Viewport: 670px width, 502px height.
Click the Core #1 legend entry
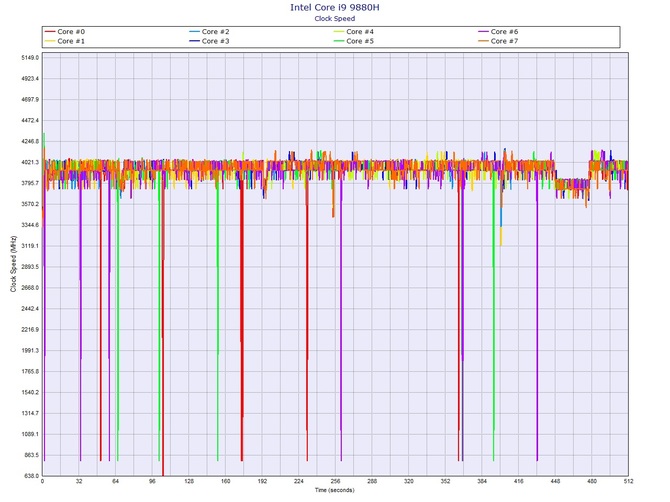pos(65,41)
